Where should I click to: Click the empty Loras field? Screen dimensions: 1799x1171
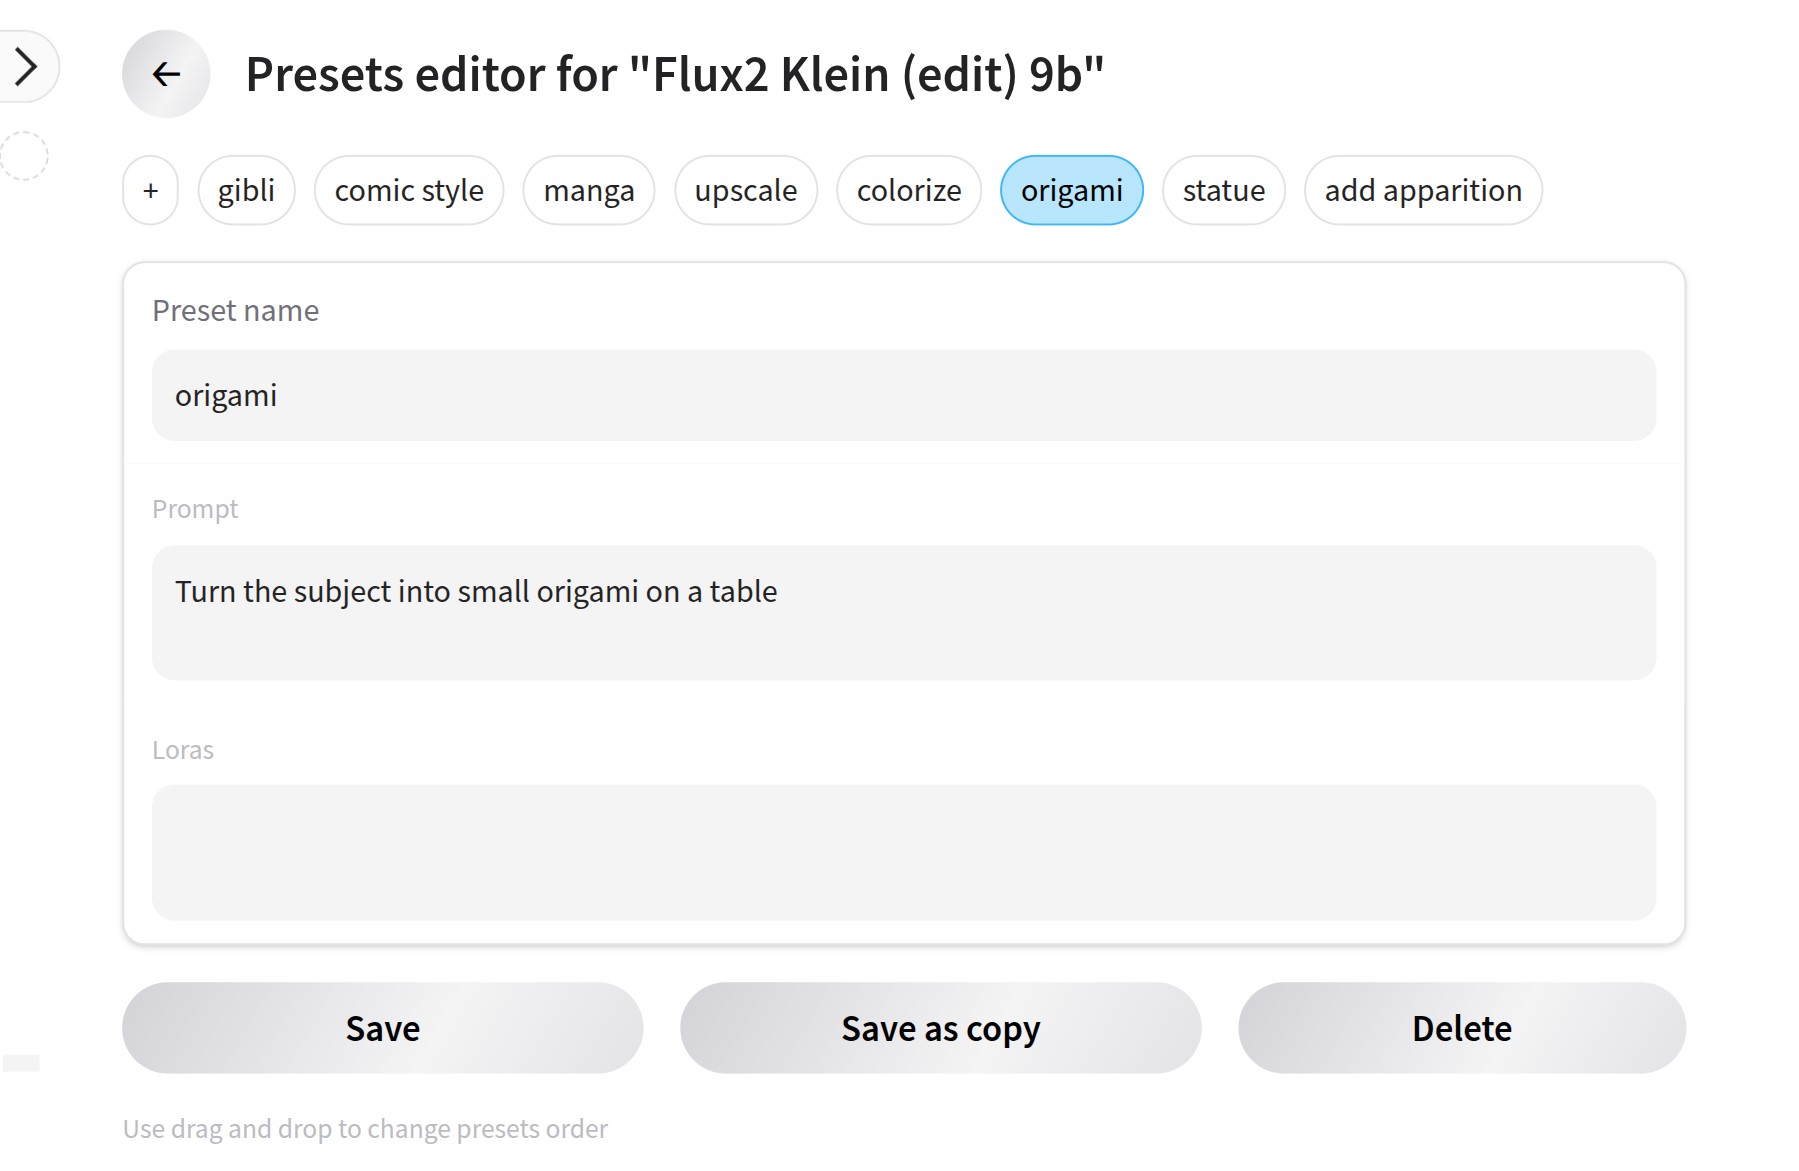pyautogui.click(x=904, y=852)
